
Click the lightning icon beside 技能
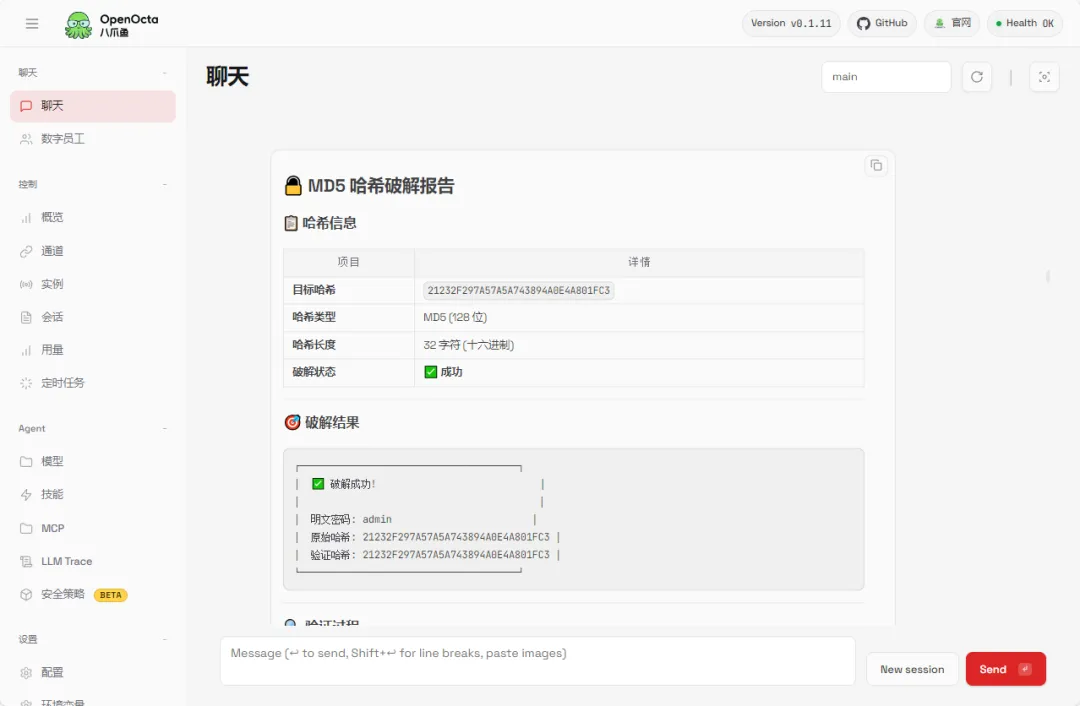coord(26,495)
